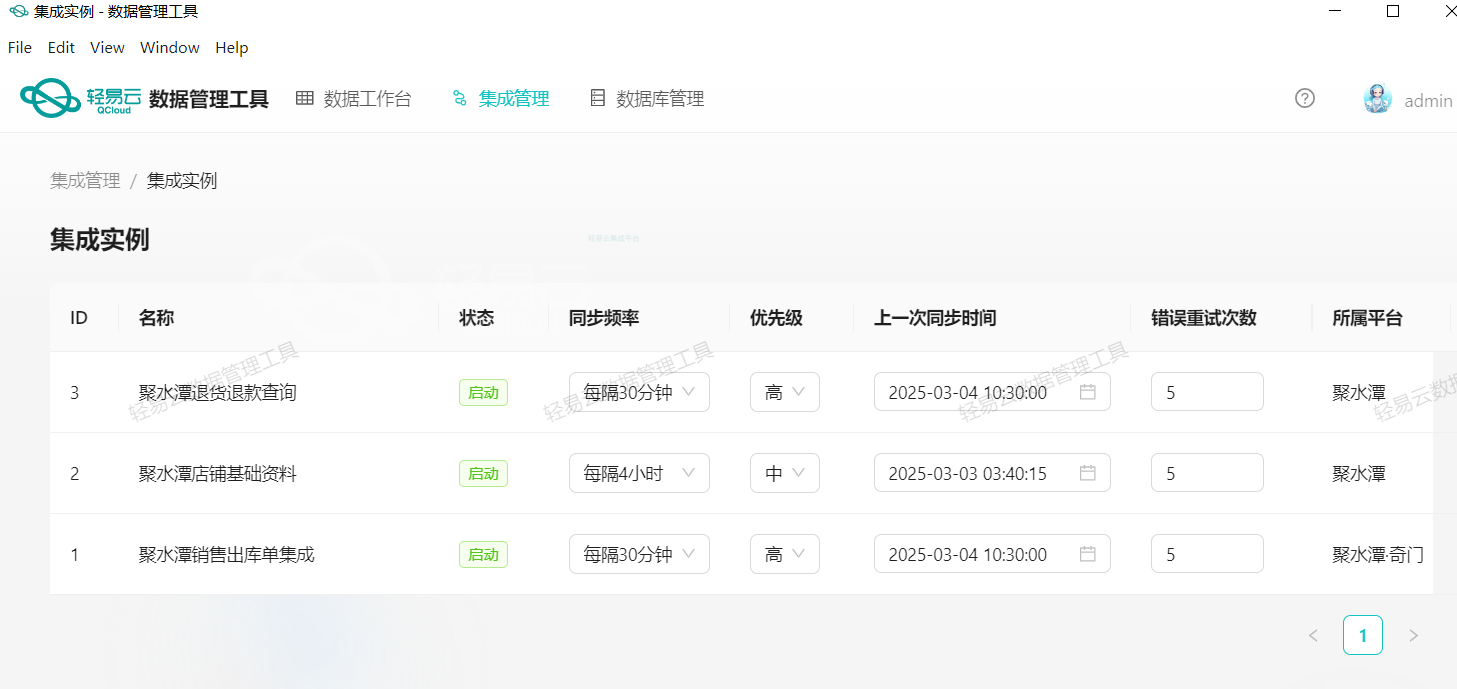Expand sync frequency dropdown for 聚水潭销售出库单集成
The image size is (1457, 689).
(639, 554)
